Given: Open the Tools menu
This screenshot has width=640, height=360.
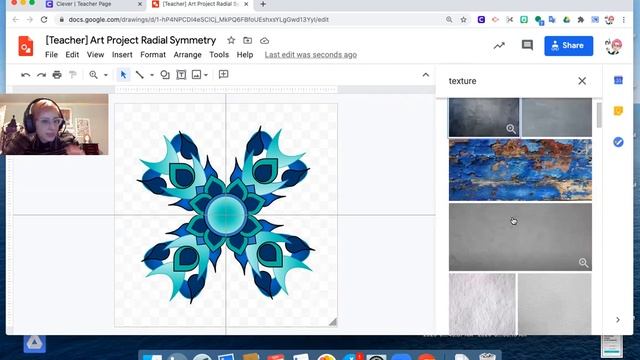Looking at the screenshot, I should [x=219, y=55].
